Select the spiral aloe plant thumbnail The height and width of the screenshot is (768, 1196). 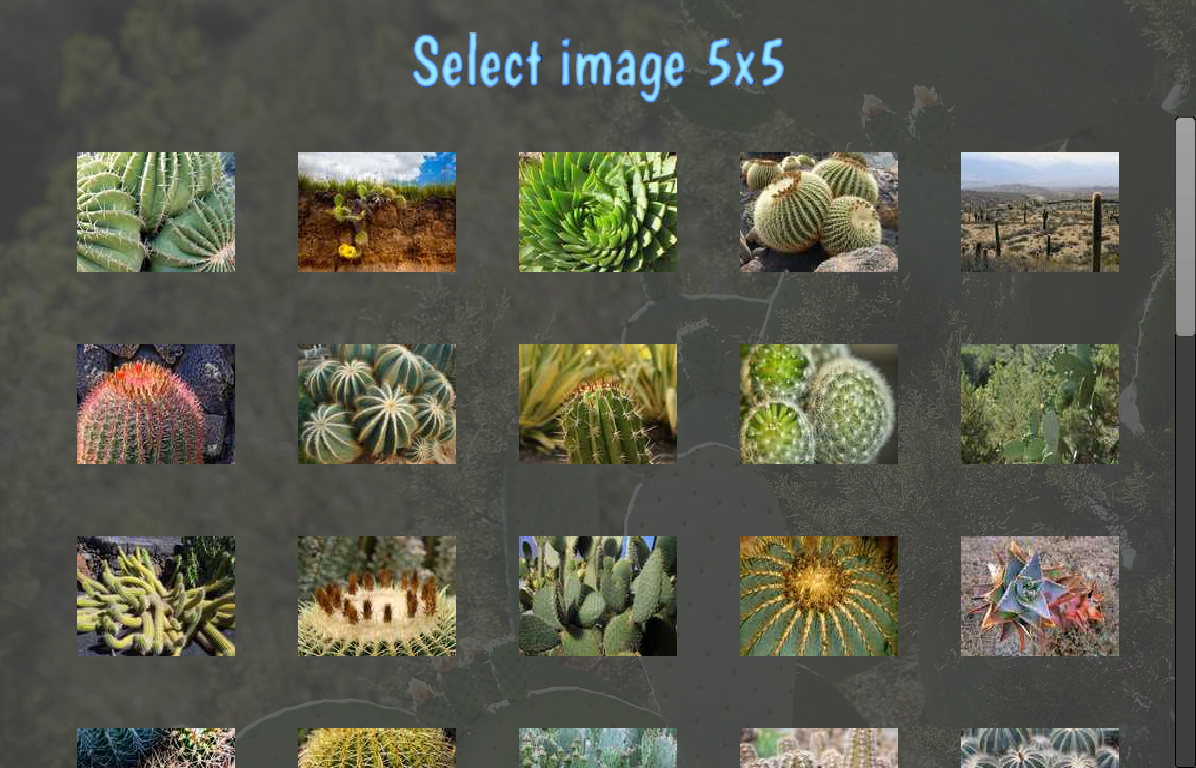point(597,212)
